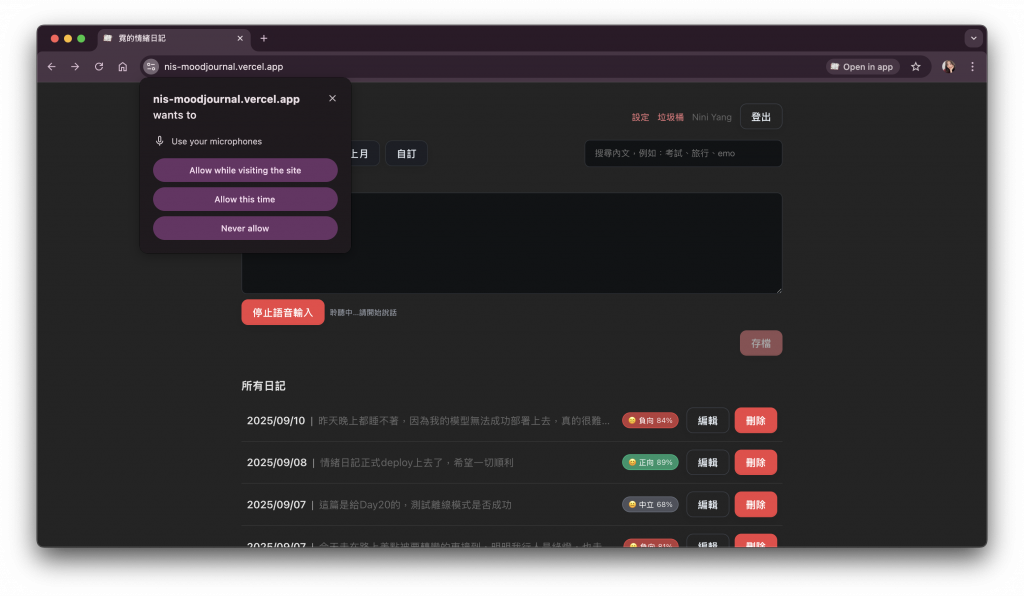Delete the 2025/09/10 diary entry
The width and height of the screenshot is (1024, 596).
756,420
